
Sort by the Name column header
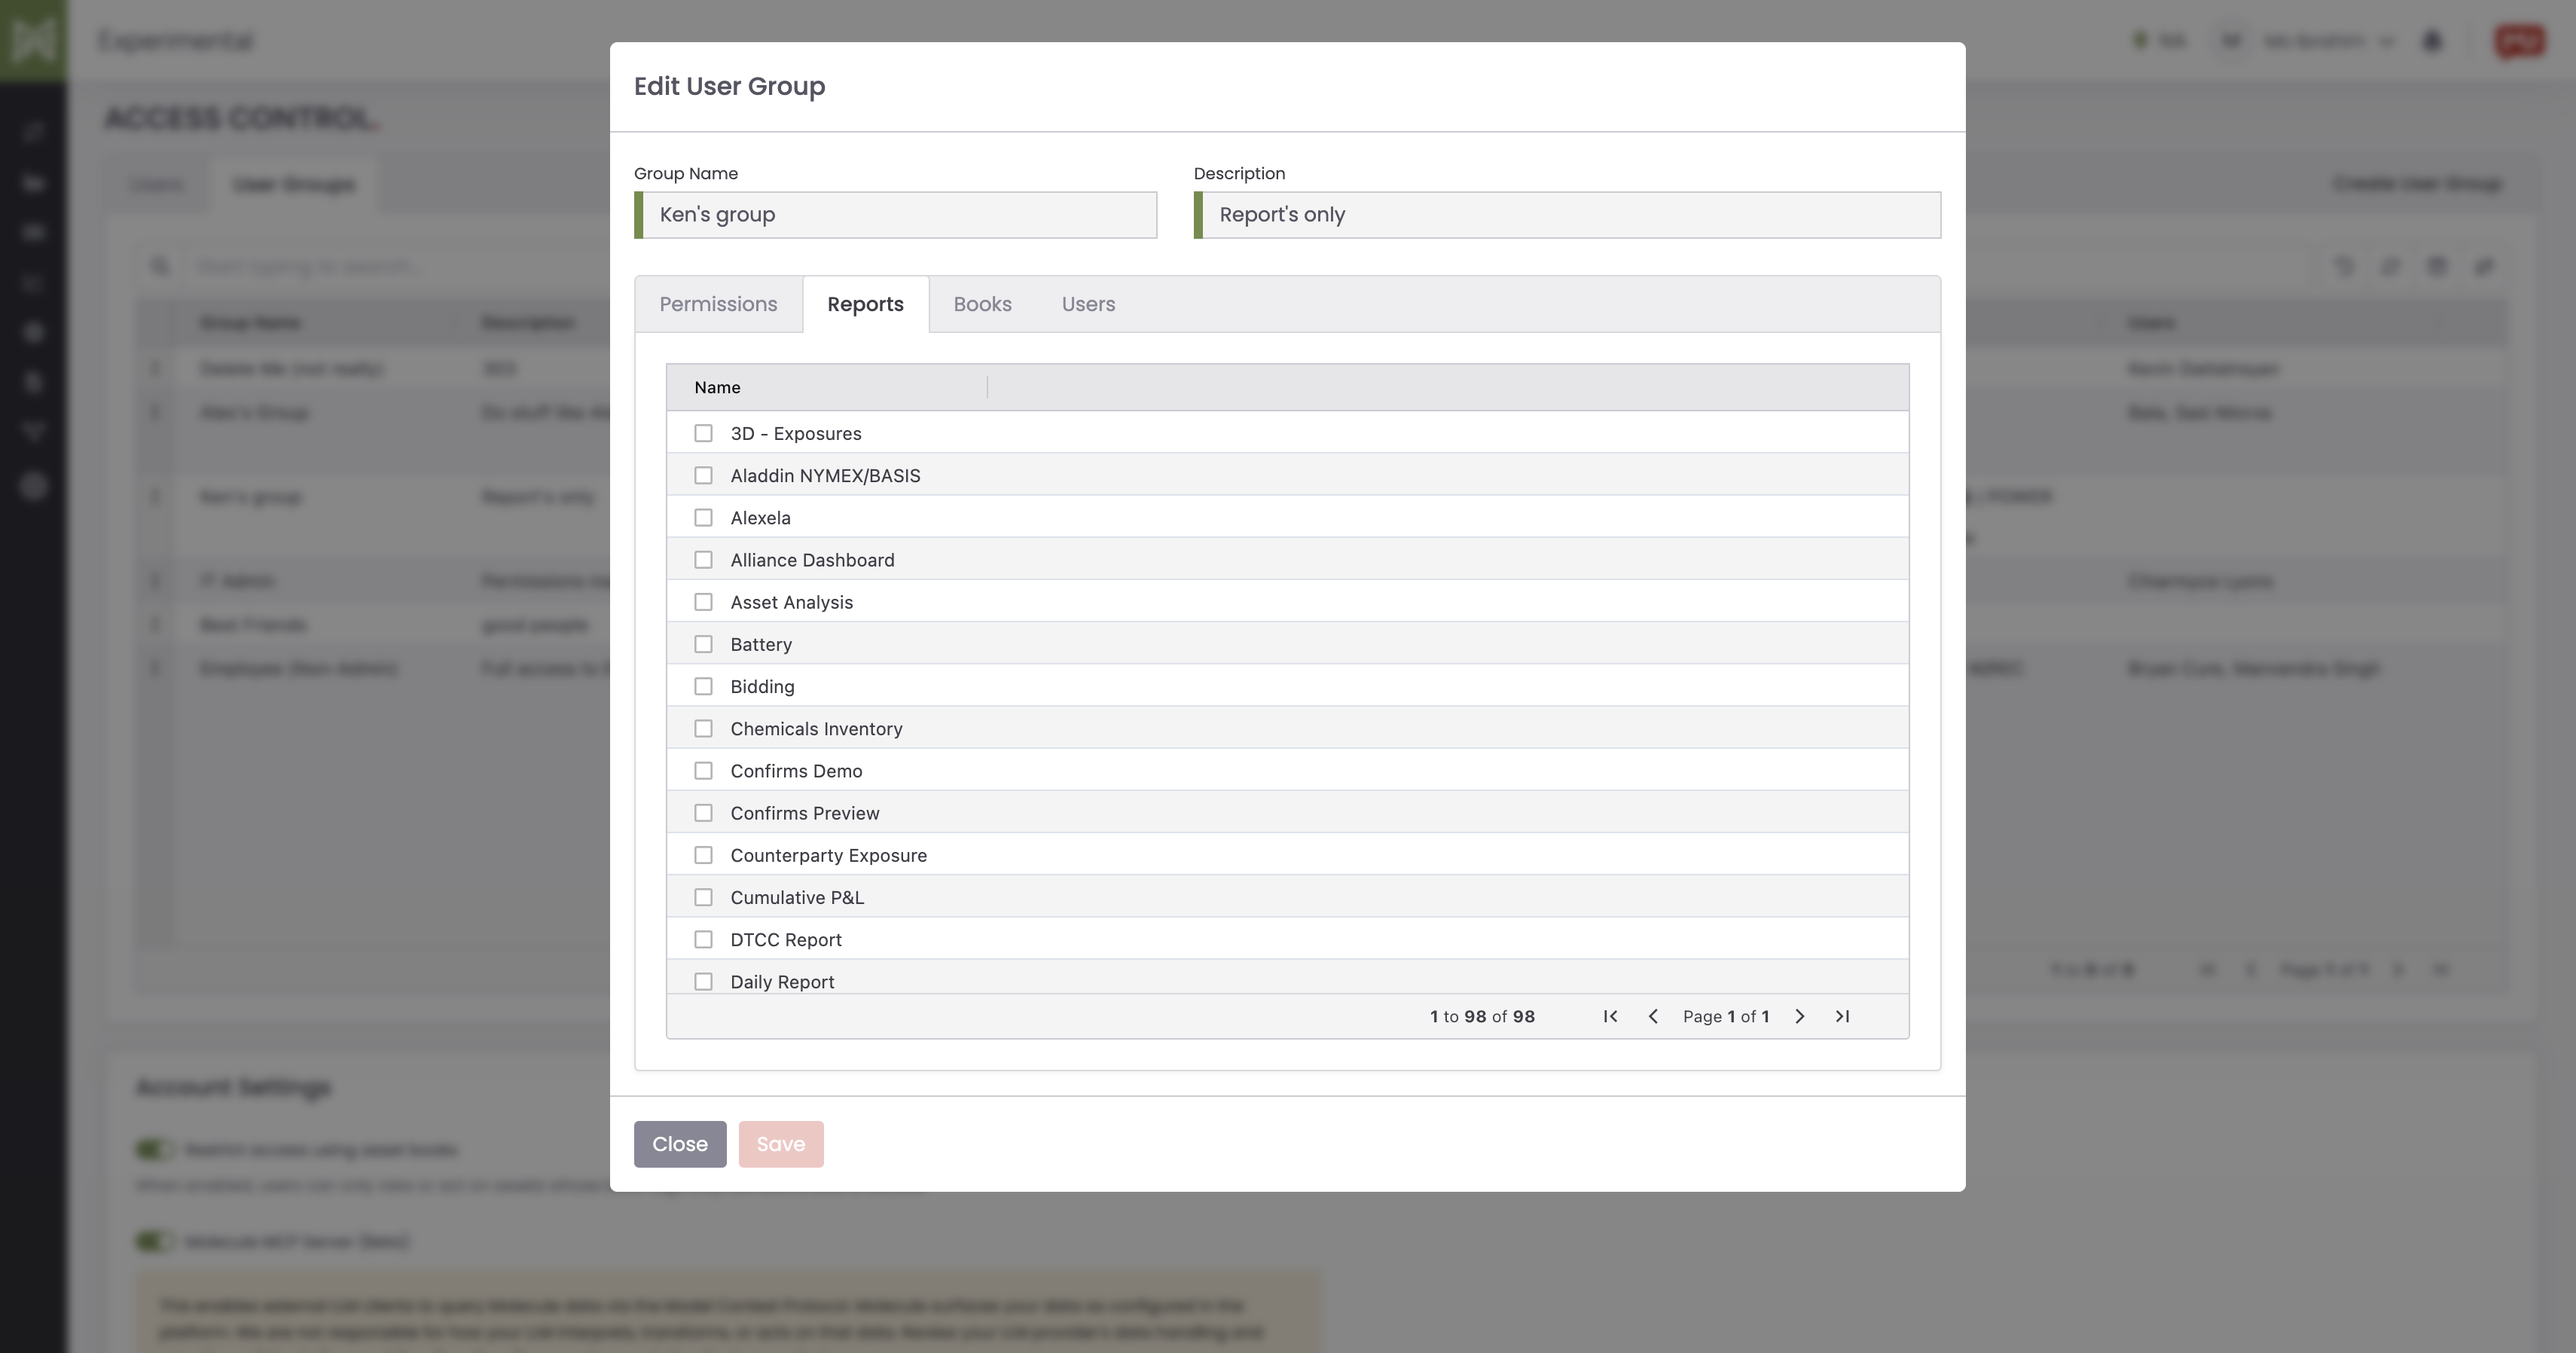point(717,387)
